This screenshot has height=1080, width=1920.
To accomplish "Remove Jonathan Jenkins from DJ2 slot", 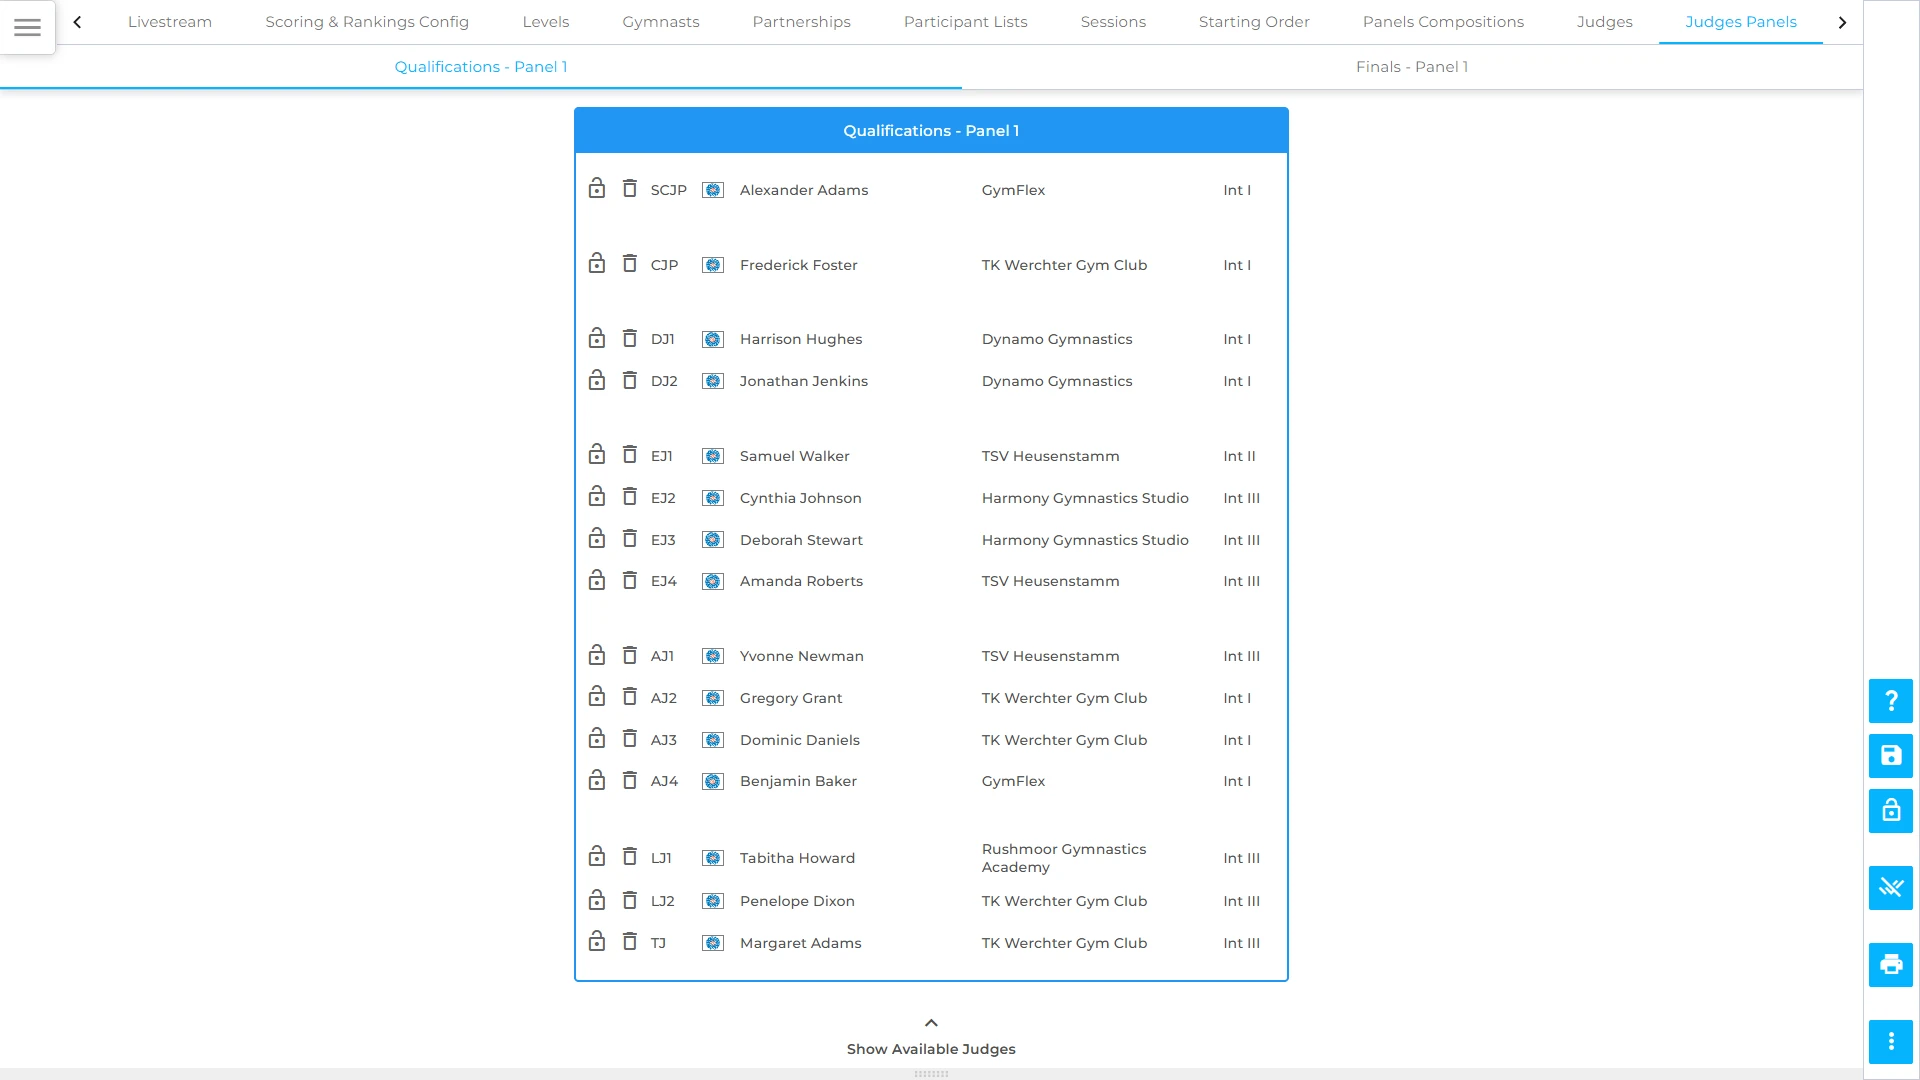I will coord(630,380).
